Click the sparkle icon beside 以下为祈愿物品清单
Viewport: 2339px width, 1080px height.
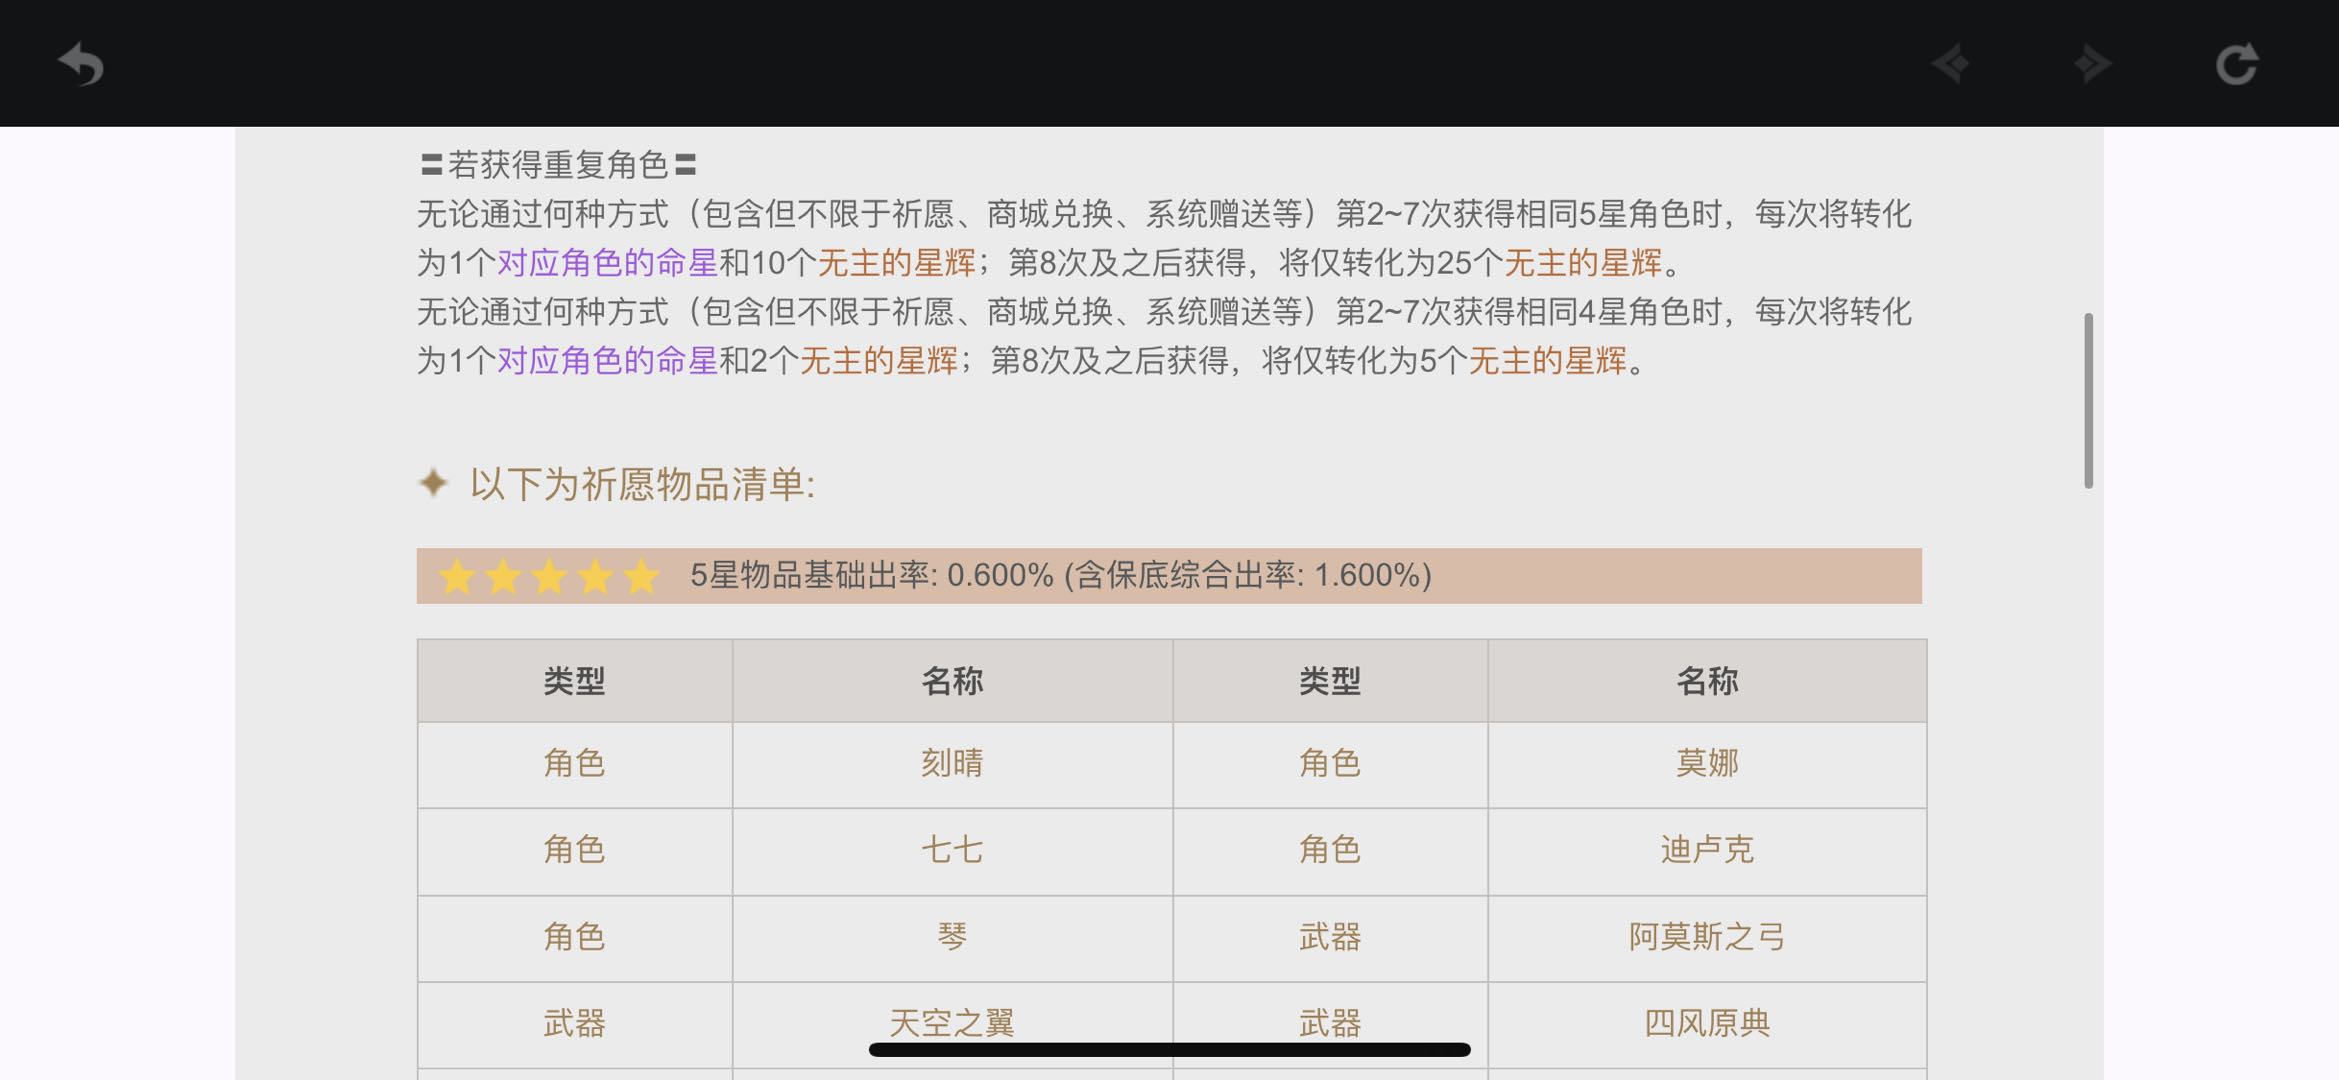[434, 483]
